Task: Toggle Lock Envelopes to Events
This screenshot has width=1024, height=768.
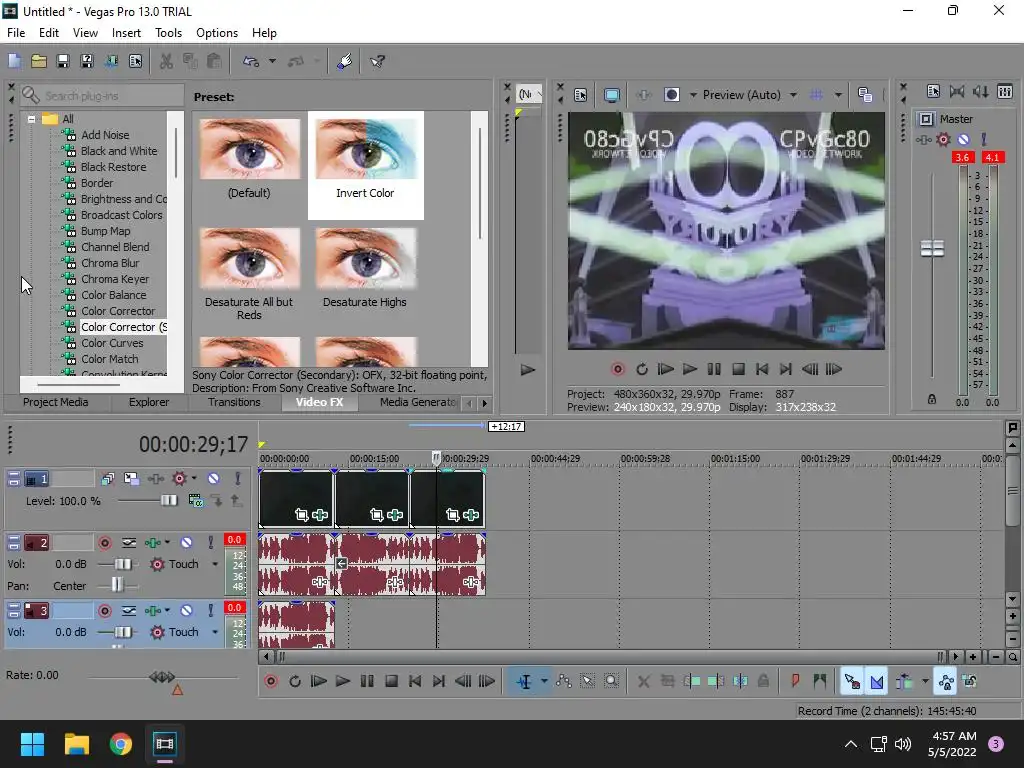Action: [x=946, y=682]
